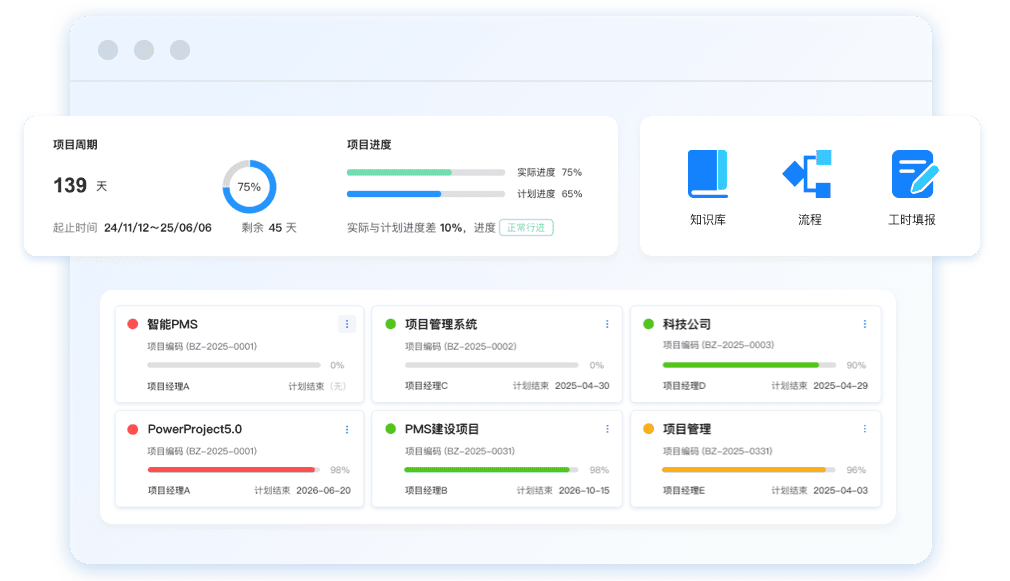Image resolution: width=1010 pixels, height=581 pixels.
Task: Click the planned end date 2026-10-15
Action: click(584, 490)
